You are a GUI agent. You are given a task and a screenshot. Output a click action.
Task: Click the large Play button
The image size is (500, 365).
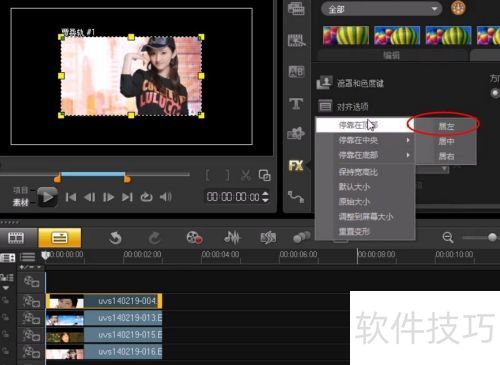[x=47, y=197]
